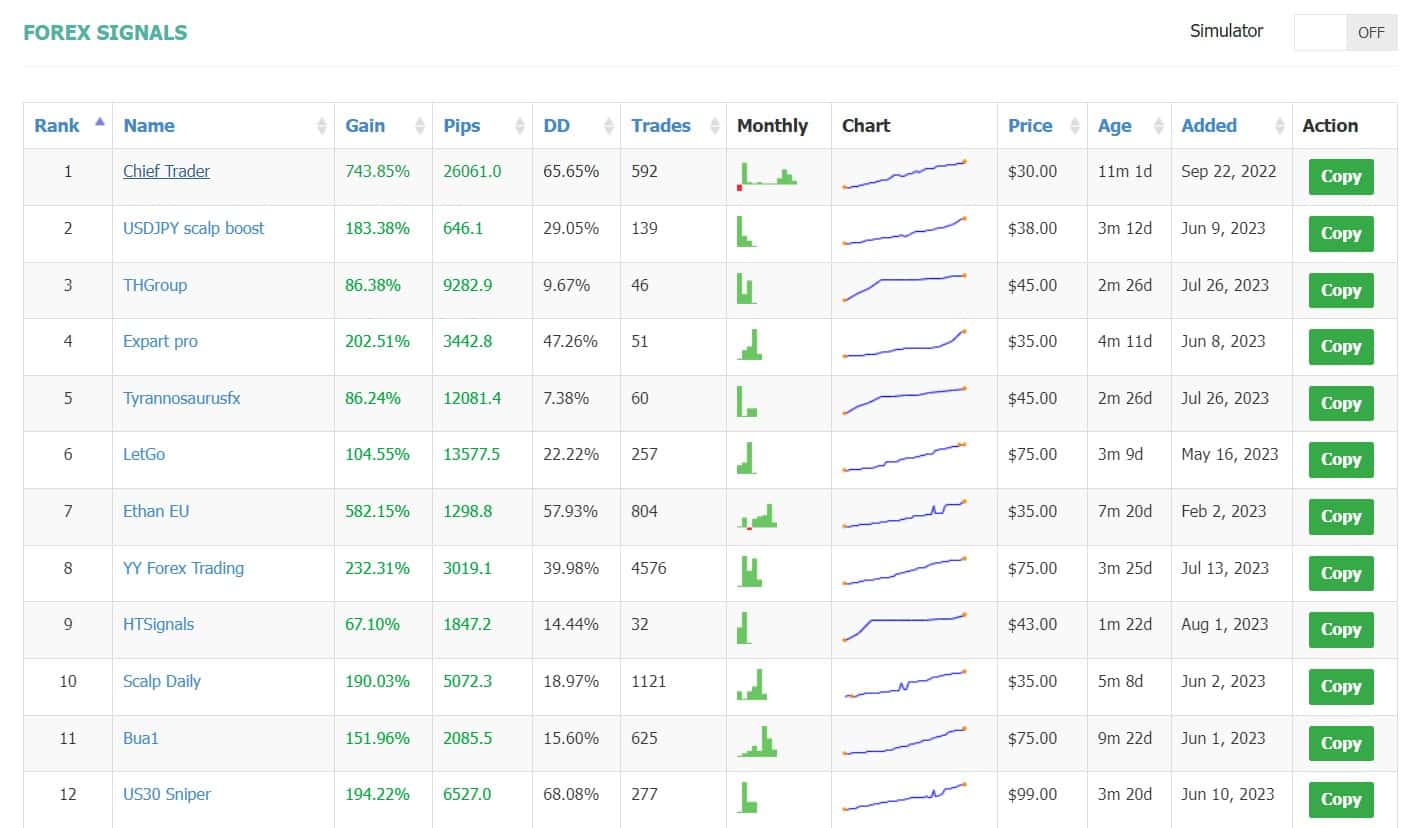Sort table by Age column
Image resolution: width=1416 pixels, height=828 pixels.
tap(1130, 126)
